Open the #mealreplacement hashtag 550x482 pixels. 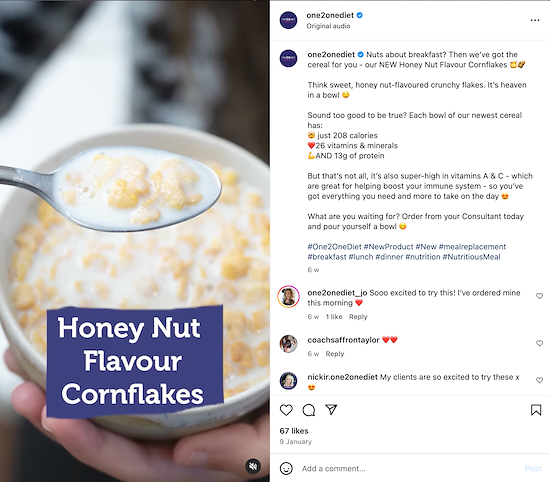tap(472, 247)
